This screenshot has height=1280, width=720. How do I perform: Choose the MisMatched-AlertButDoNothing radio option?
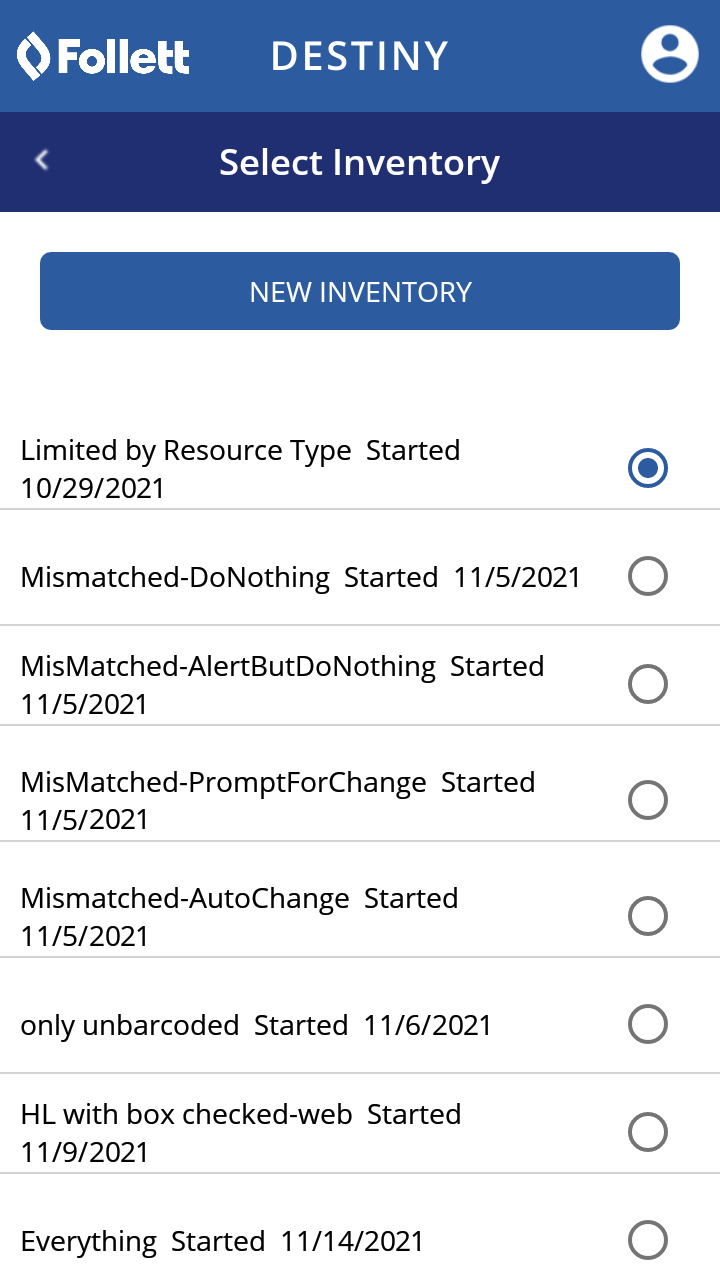coord(648,684)
